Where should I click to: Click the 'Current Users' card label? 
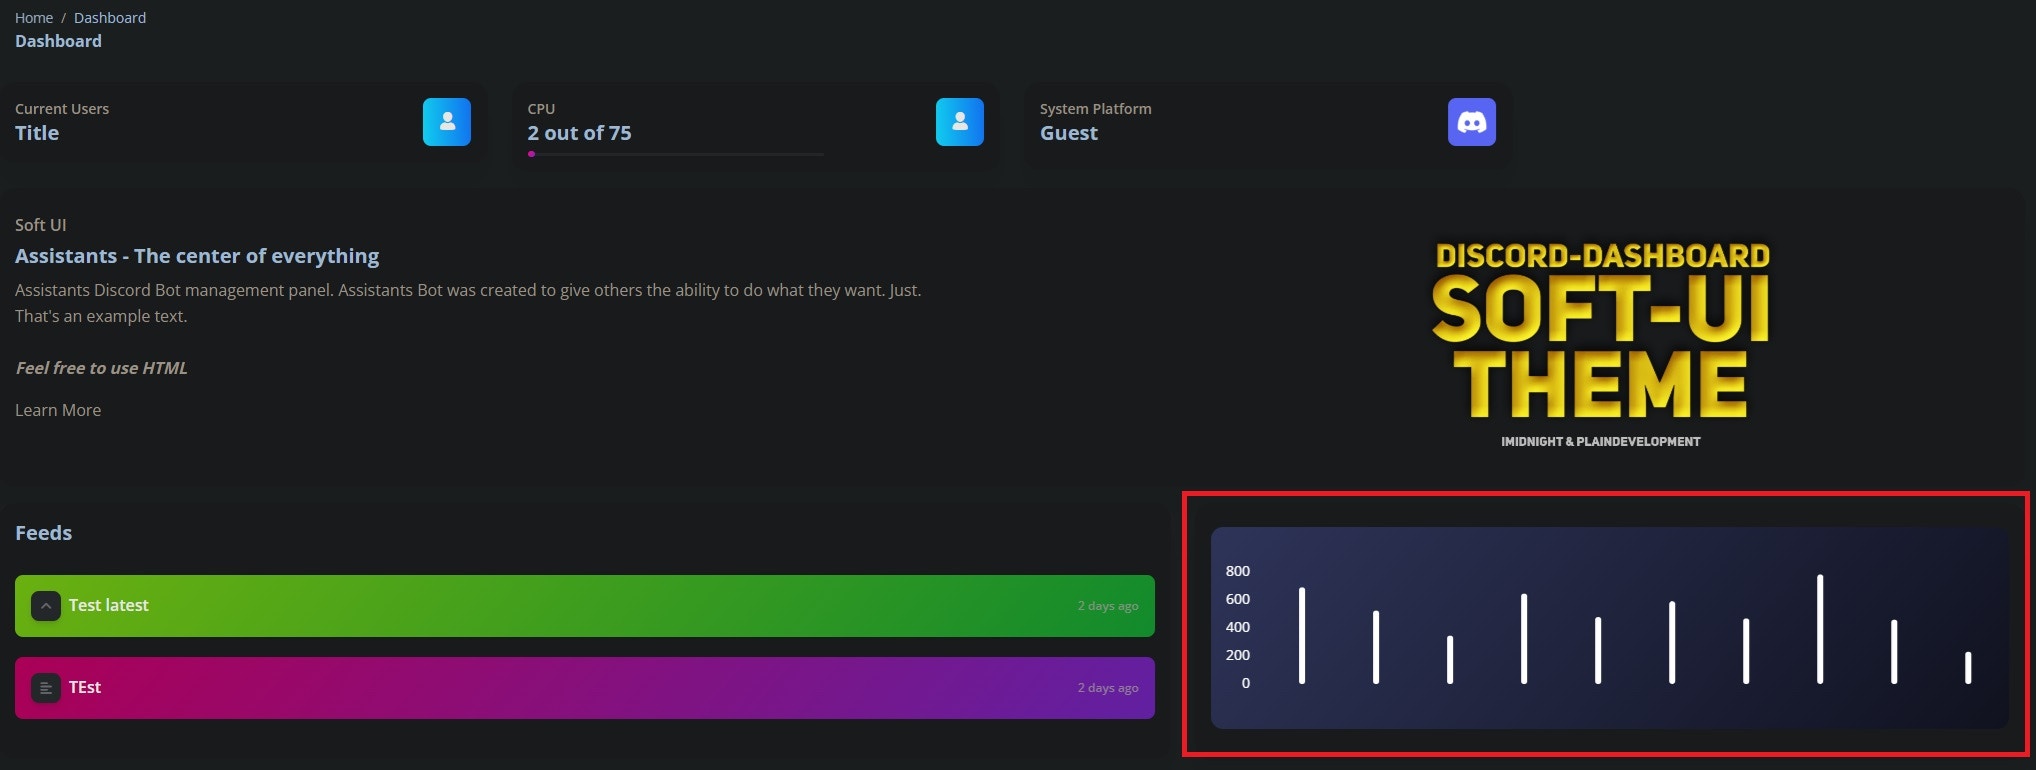pyautogui.click(x=62, y=109)
